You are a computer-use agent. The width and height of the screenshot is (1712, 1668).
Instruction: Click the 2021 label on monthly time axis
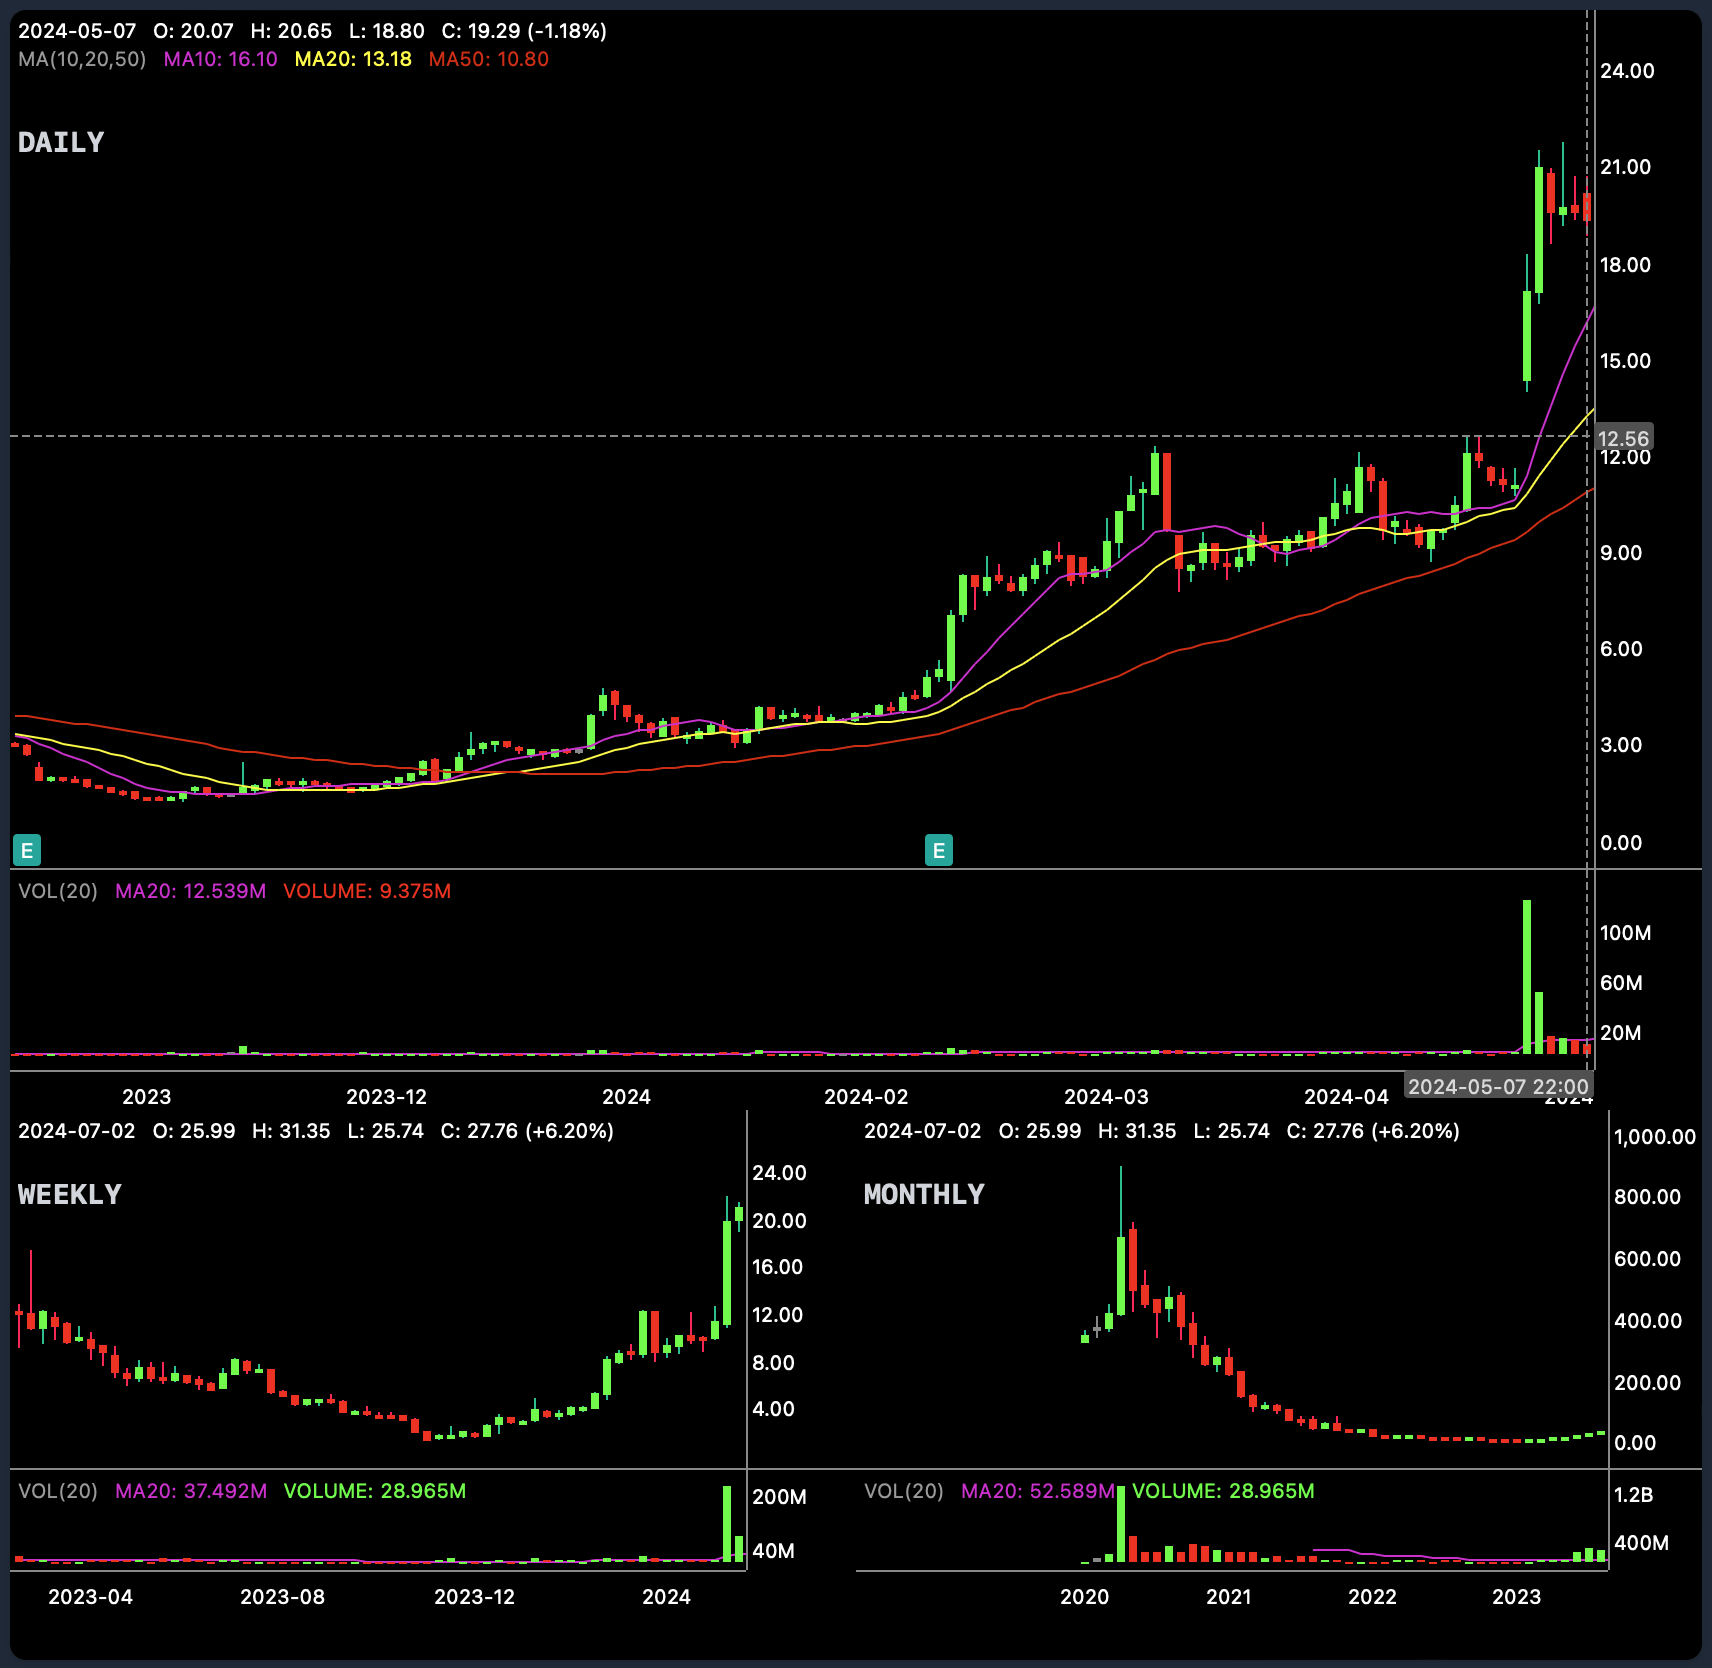click(x=1228, y=1597)
